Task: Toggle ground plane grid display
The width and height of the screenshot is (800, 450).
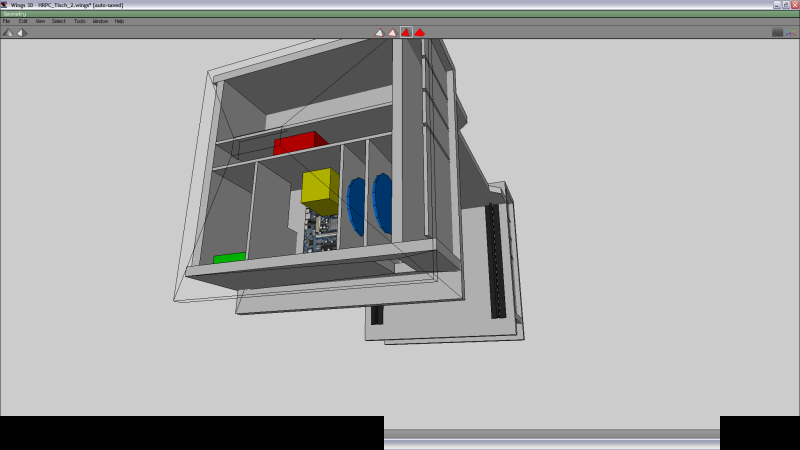Action: point(777,32)
